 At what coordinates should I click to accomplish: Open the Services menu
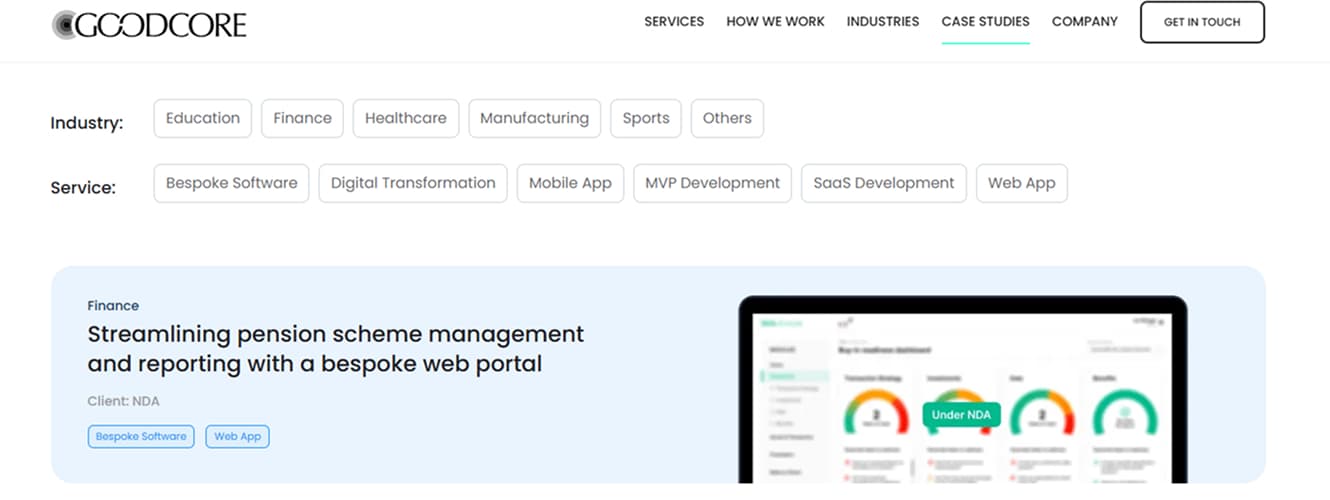673,22
